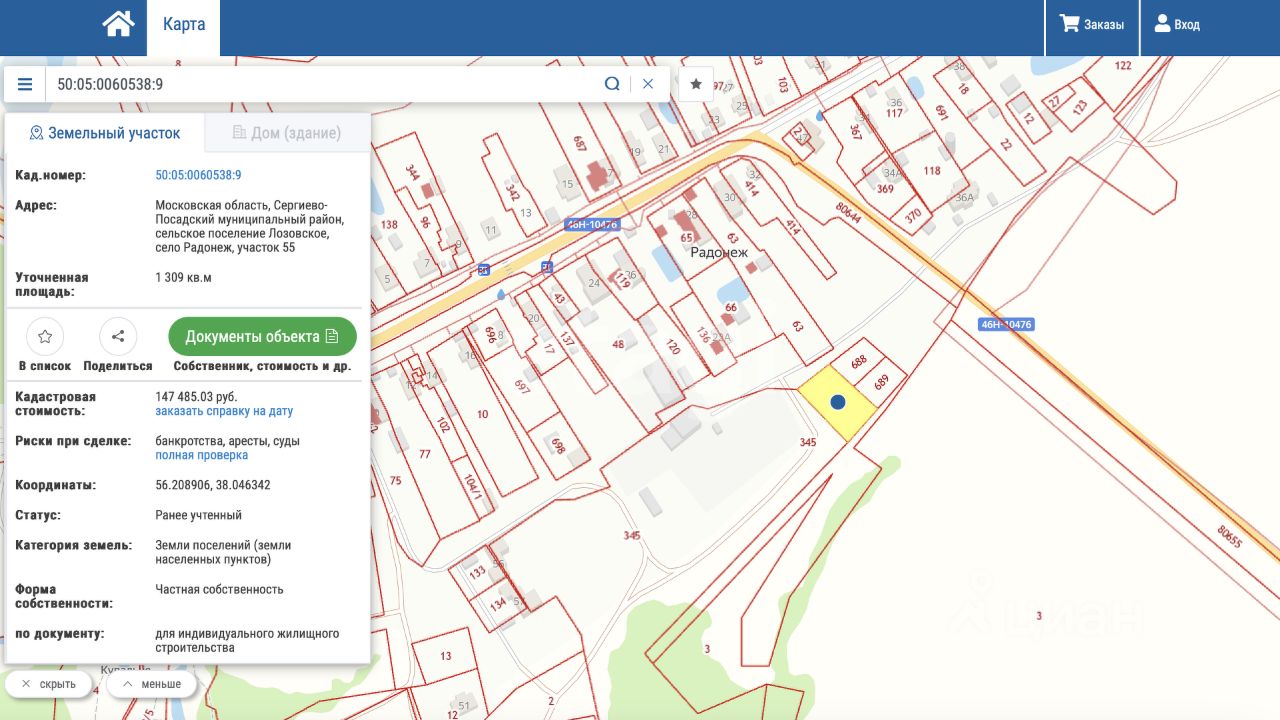Viewport: 1280px width, 720px height.
Task: Switch to Земельный участок tab
Action: 105,133
